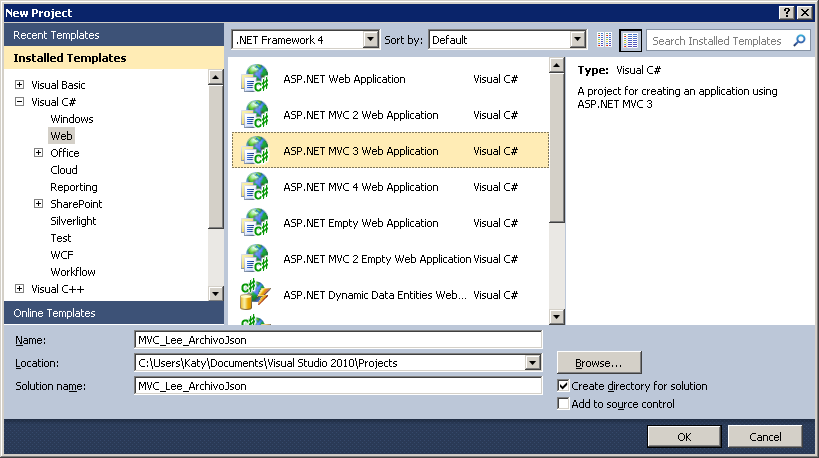Viewport: 819px width, 458px height.
Task: Open the Location path dropdown arrow
Action: pyautogui.click(x=532, y=363)
